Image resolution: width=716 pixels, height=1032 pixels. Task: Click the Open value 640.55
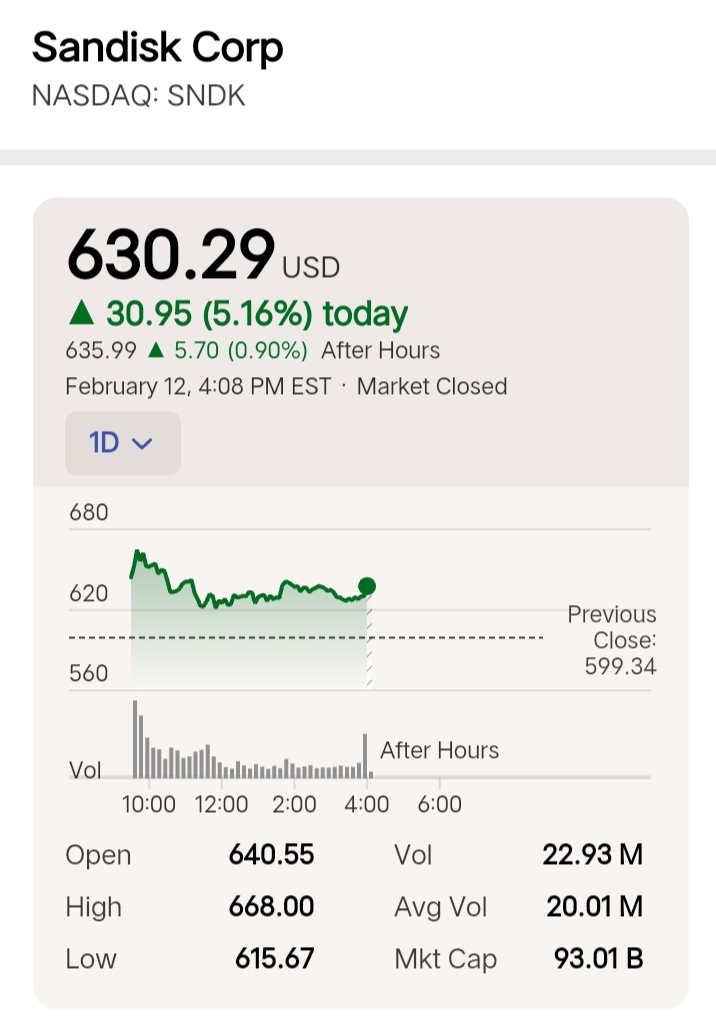pyautogui.click(x=271, y=855)
